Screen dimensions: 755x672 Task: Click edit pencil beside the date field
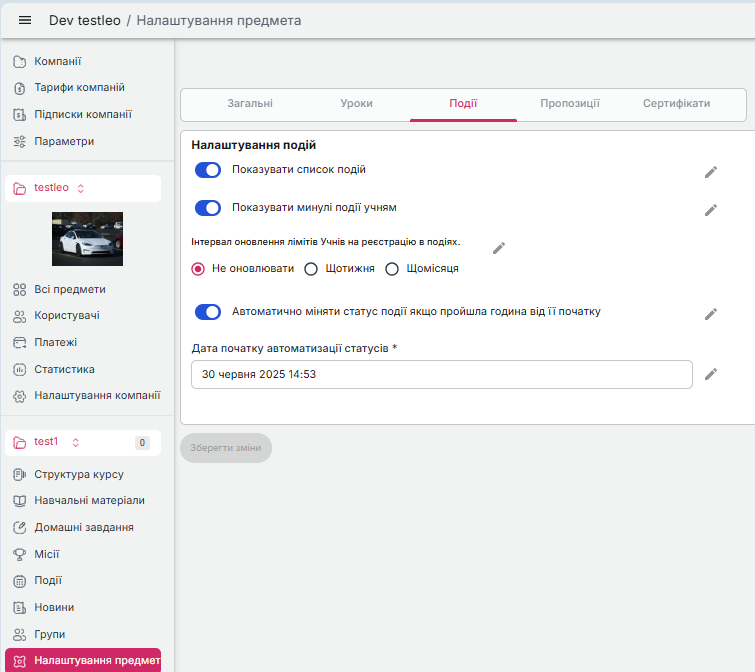click(711, 374)
